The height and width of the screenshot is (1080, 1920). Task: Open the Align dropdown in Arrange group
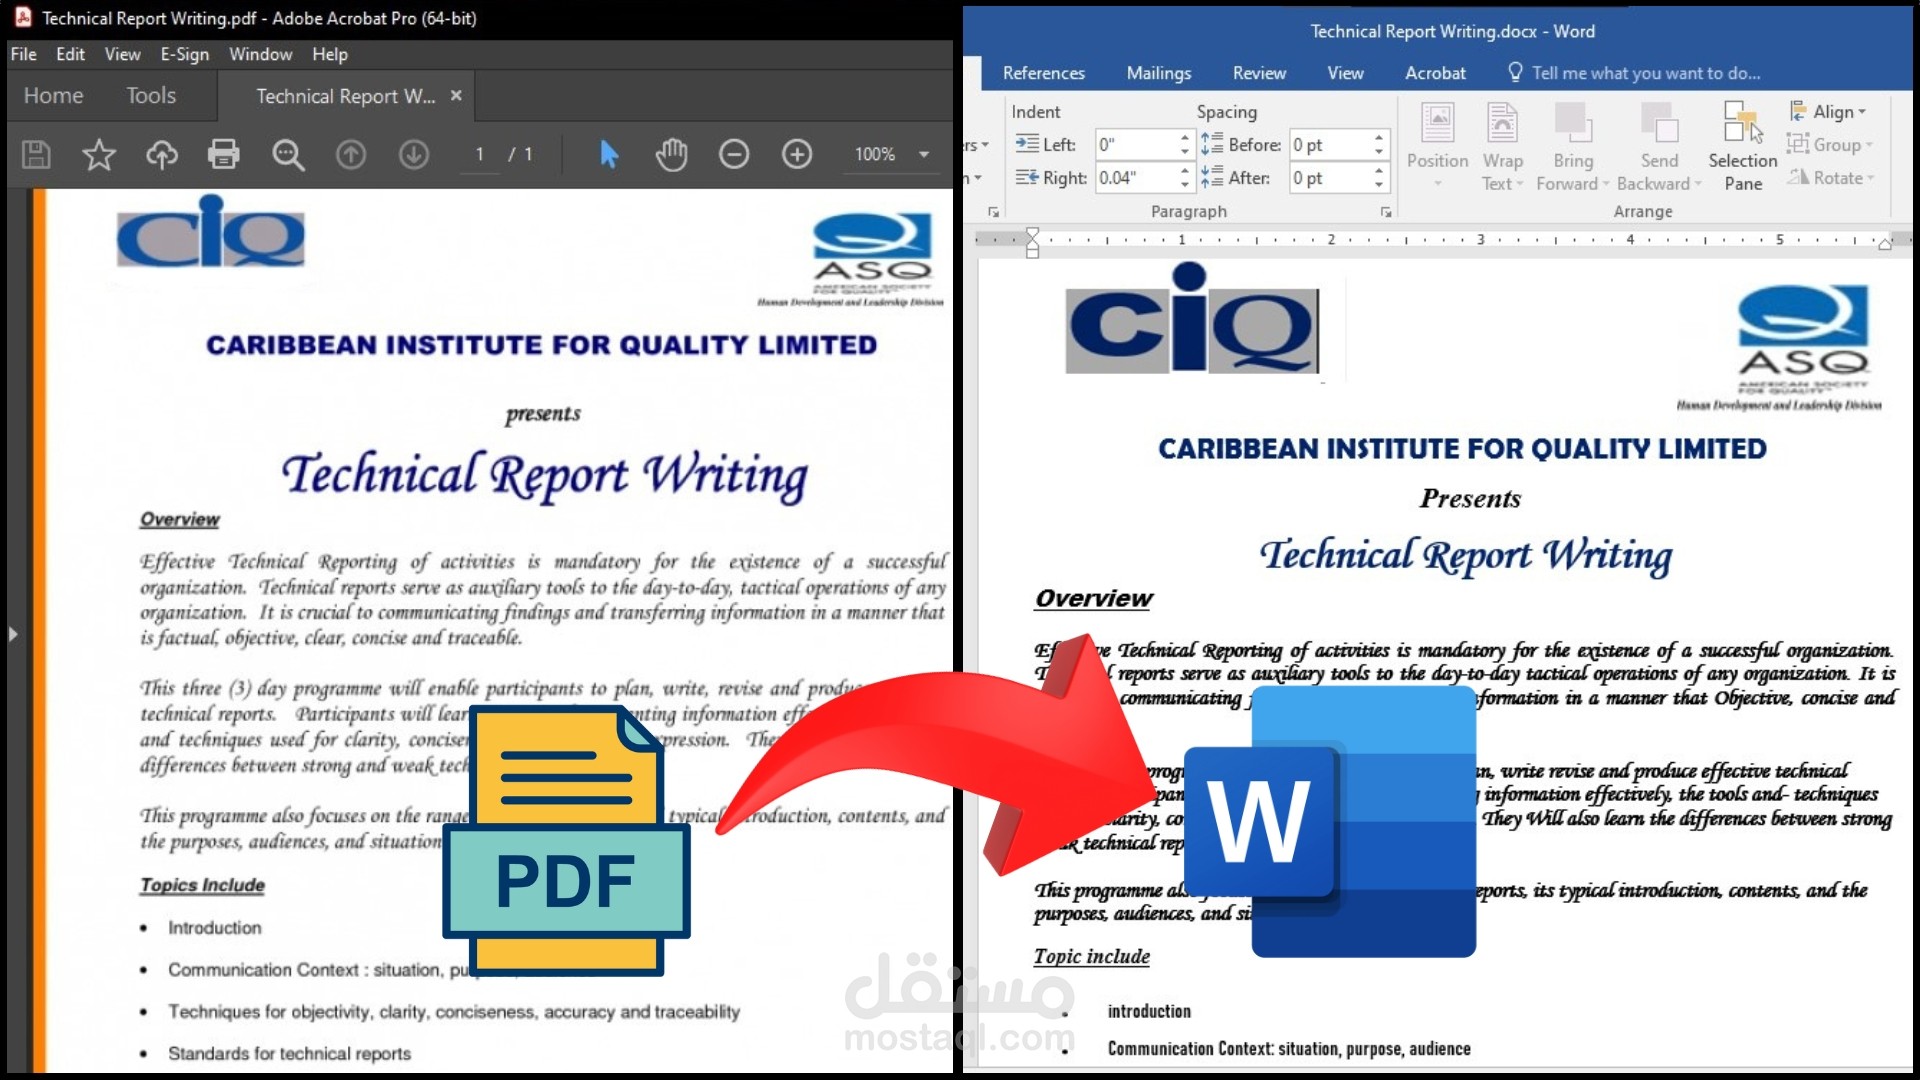[1828, 112]
